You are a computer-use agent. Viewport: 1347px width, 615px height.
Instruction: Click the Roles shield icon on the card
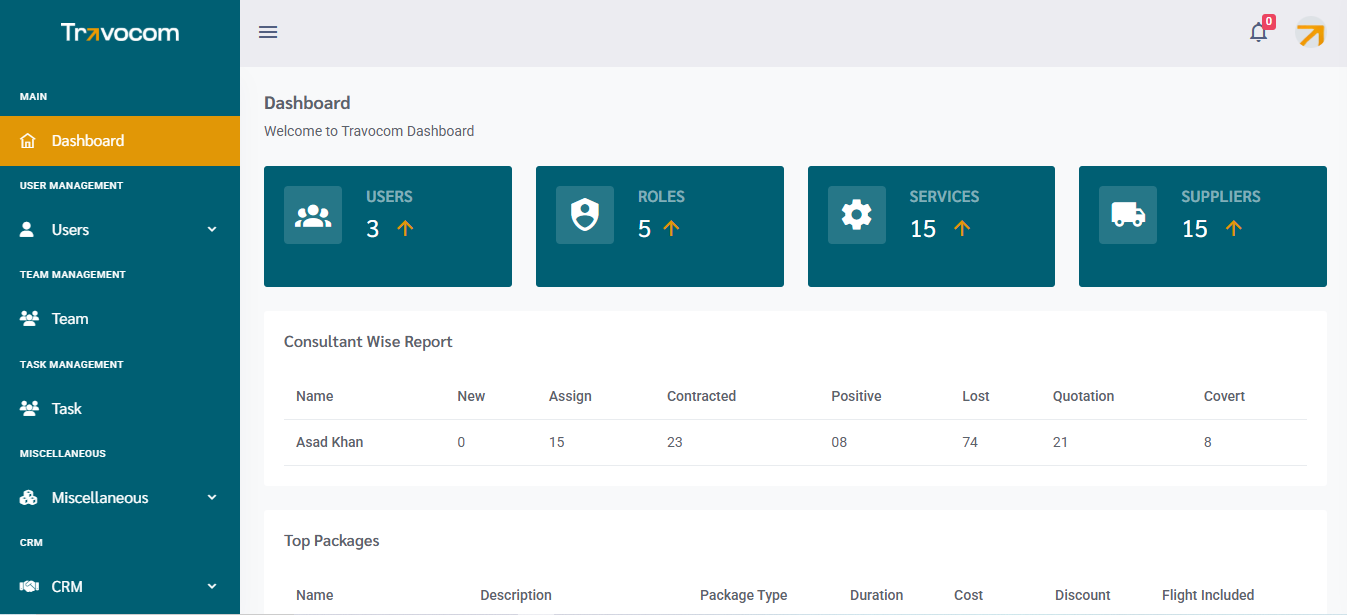click(x=585, y=214)
